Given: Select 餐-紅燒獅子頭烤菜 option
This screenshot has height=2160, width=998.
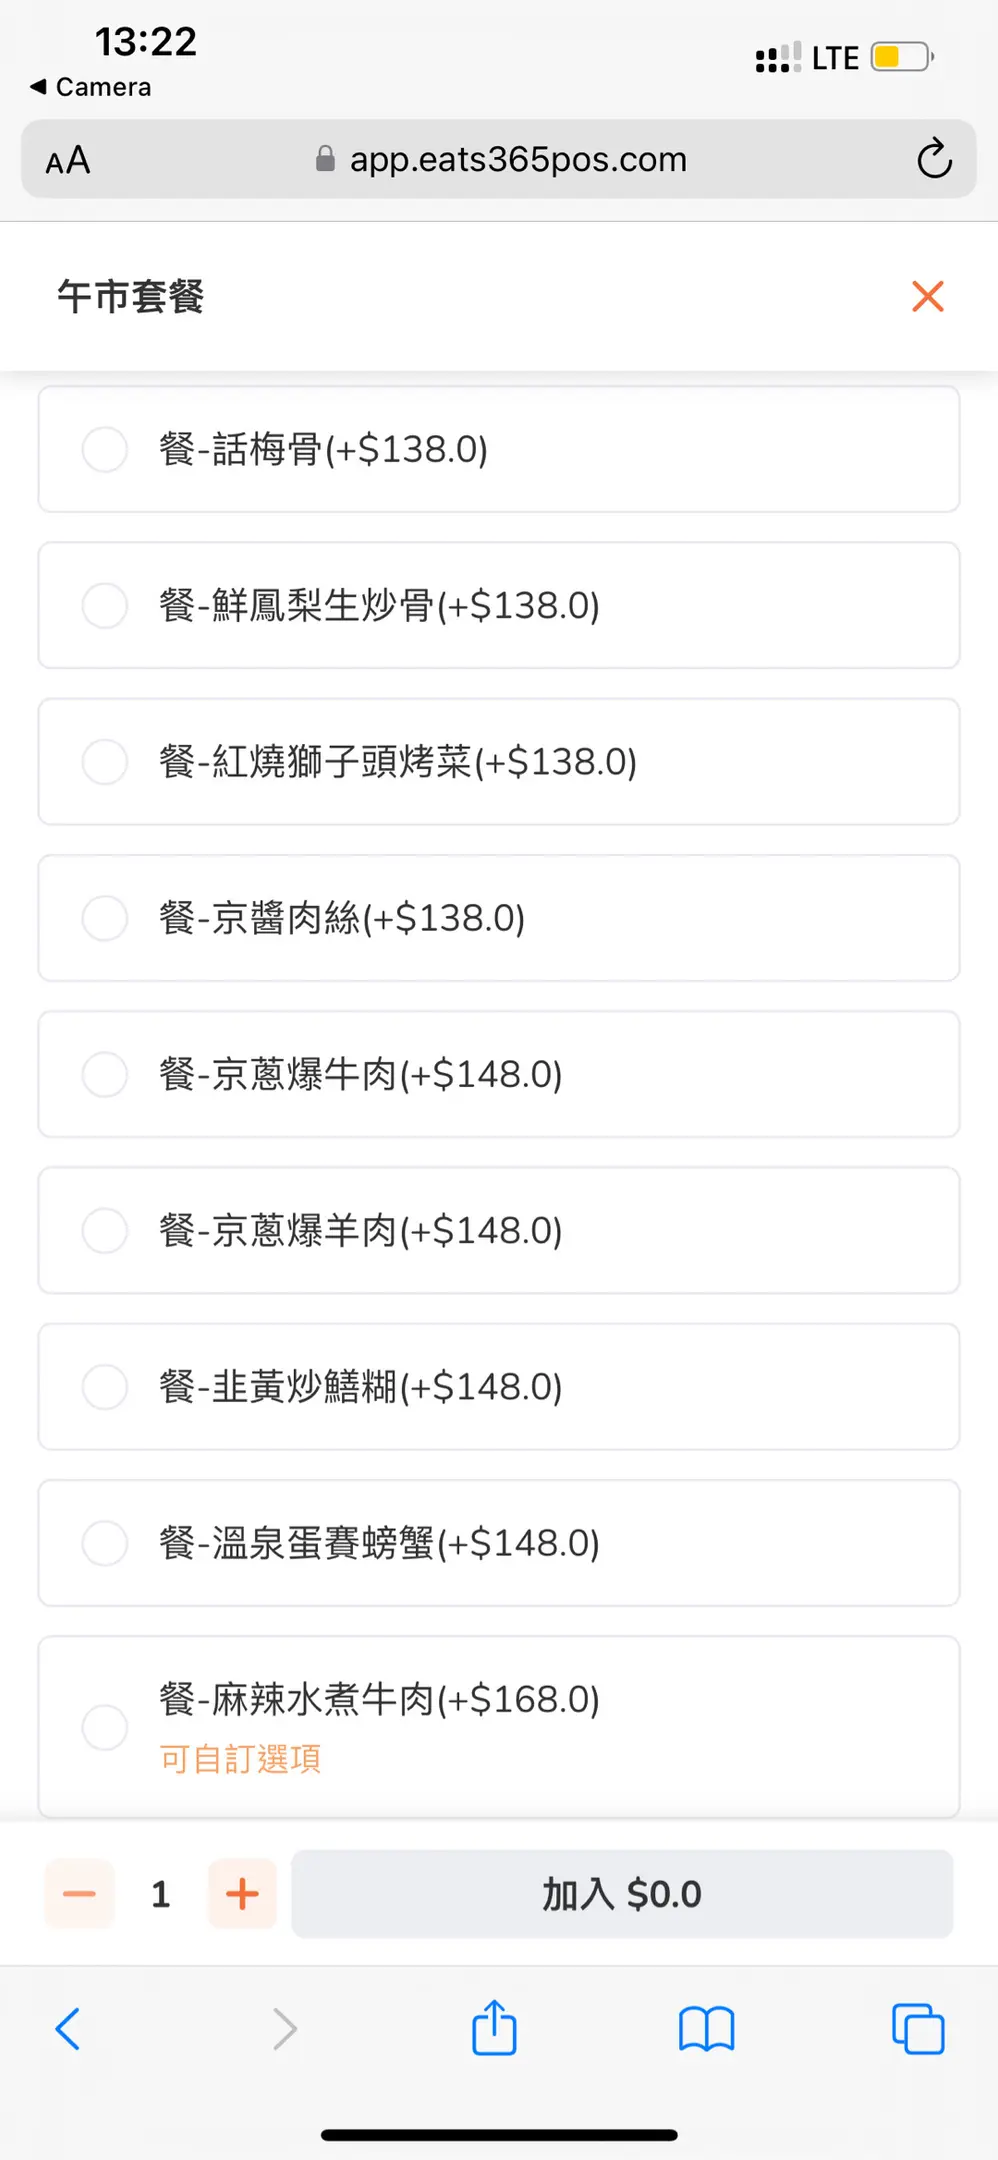Looking at the screenshot, I should (105, 761).
